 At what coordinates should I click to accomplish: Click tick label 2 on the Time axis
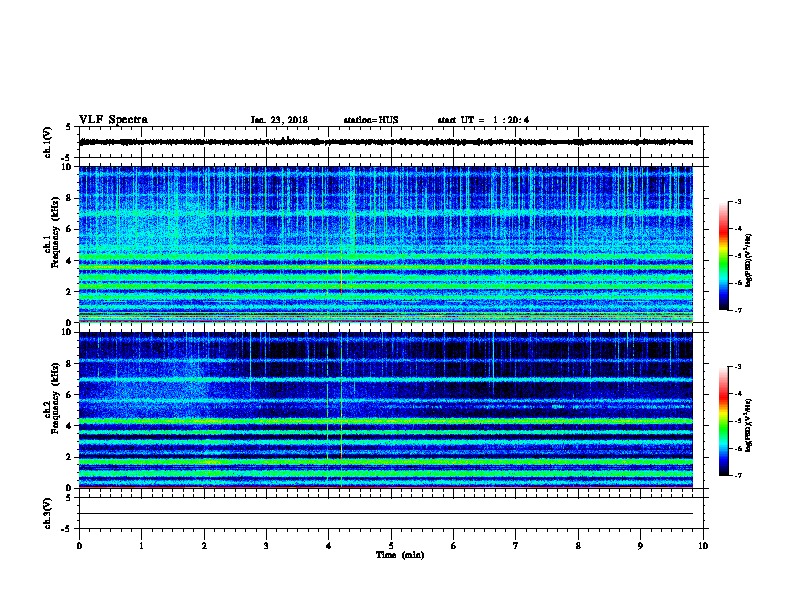tap(204, 546)
